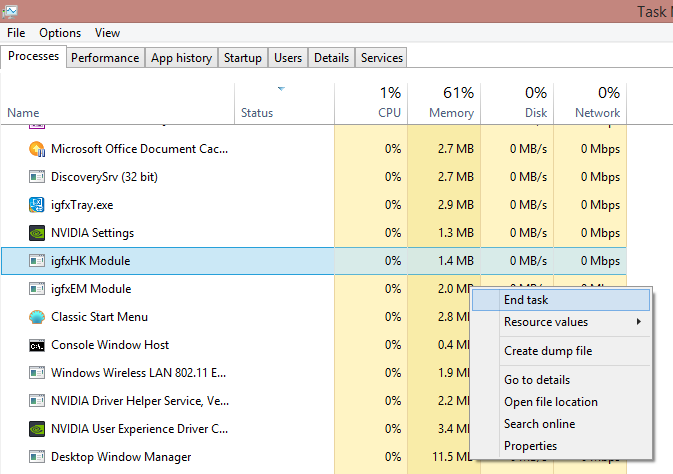This screenshot has height=474, width=673.
Task: Click the sort direction arrow above Status
Action: tap(281, 89)
